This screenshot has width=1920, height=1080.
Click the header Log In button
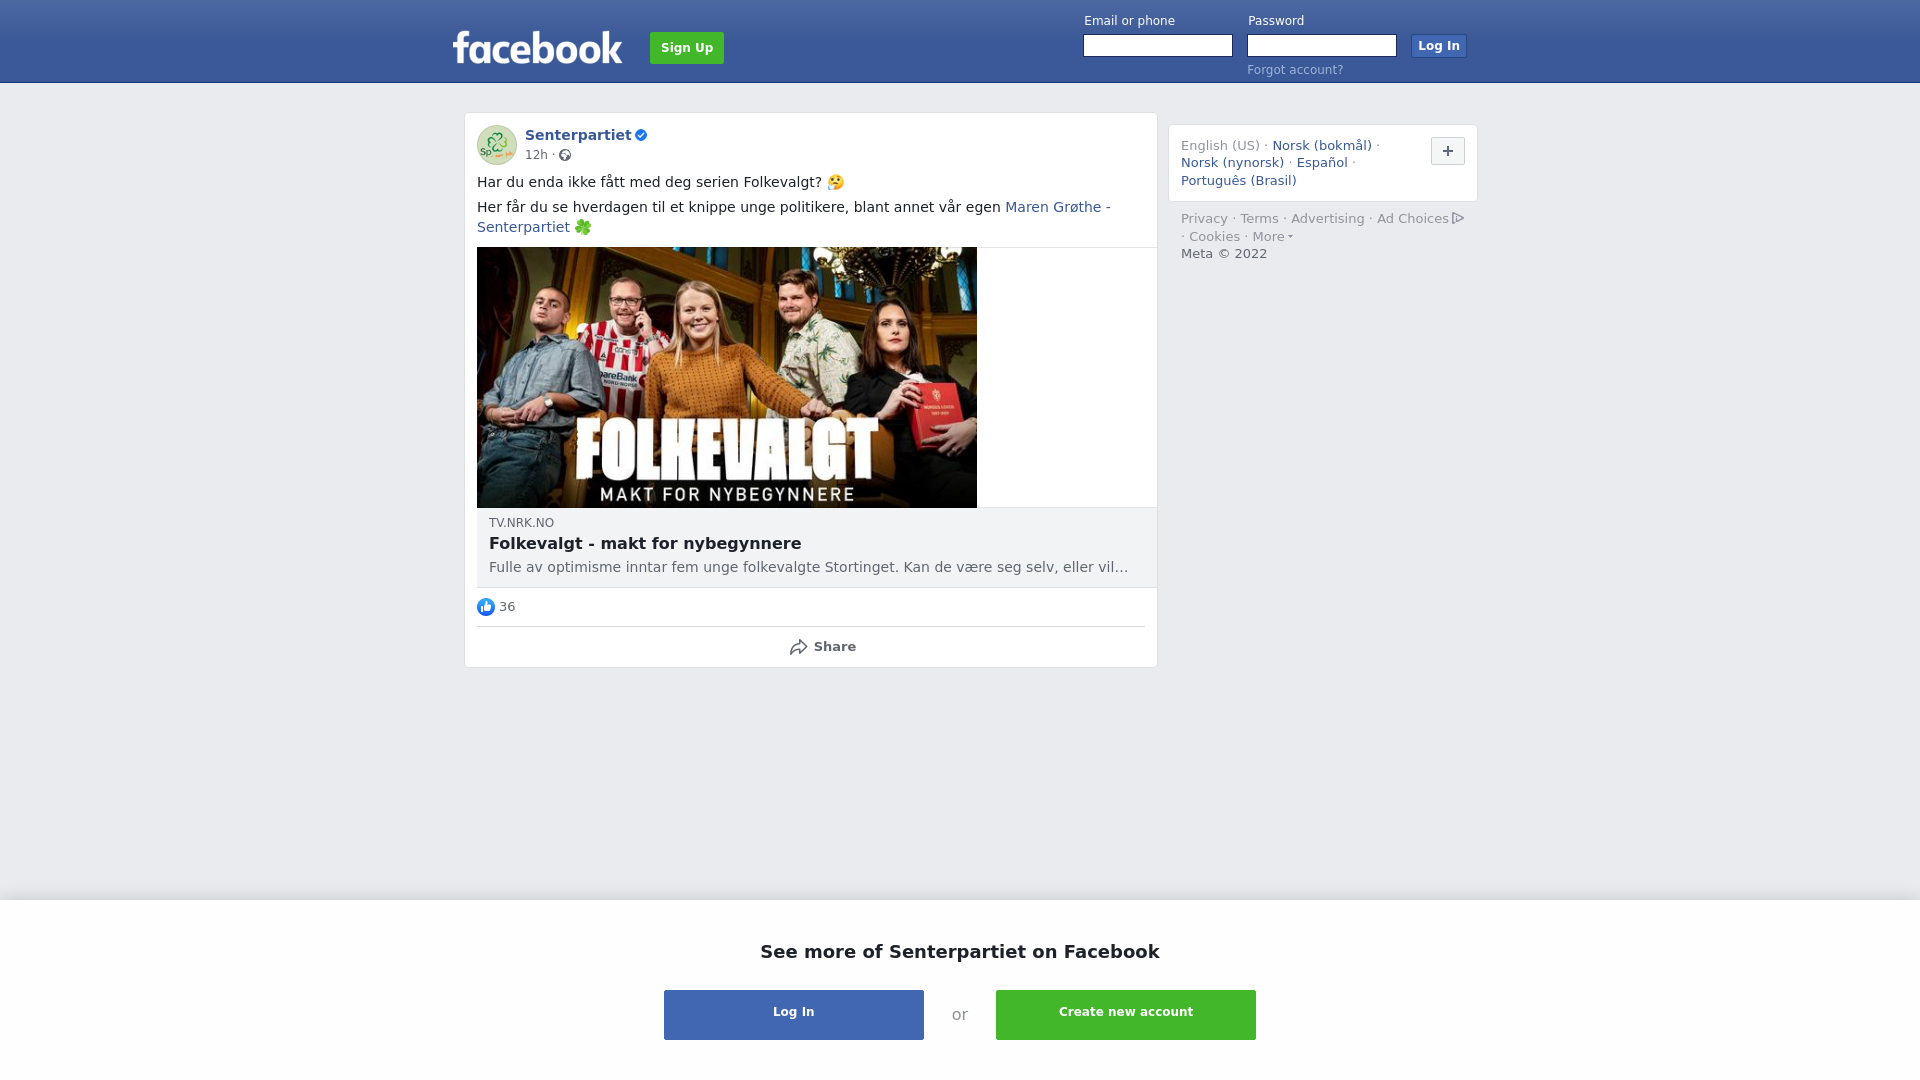pos(1439,46)
